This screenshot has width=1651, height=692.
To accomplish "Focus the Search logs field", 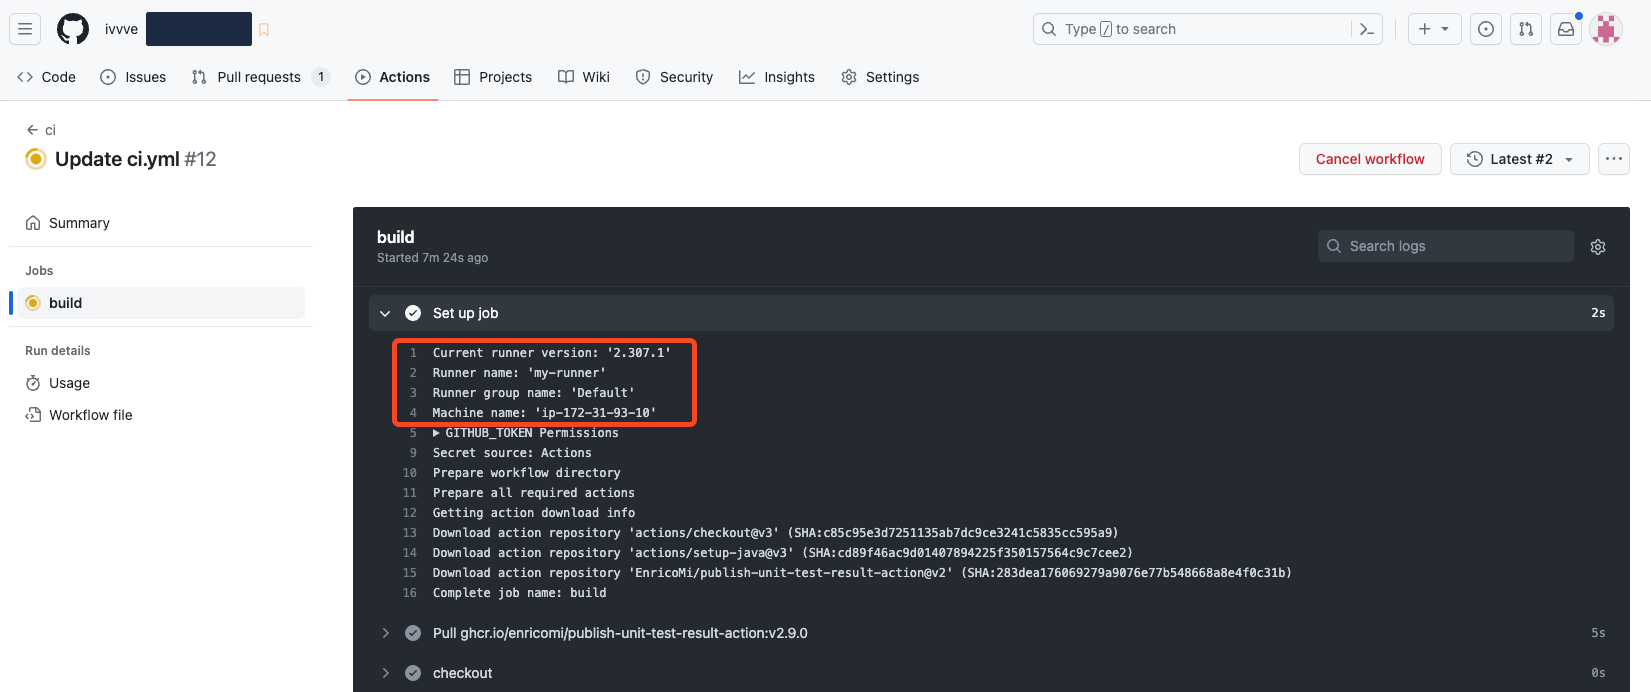I will 1446,246.
